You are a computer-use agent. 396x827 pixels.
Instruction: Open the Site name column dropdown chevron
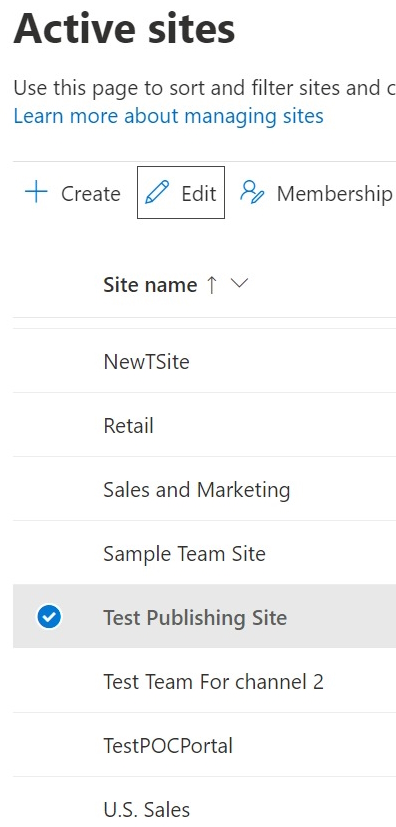click(239, 284)
